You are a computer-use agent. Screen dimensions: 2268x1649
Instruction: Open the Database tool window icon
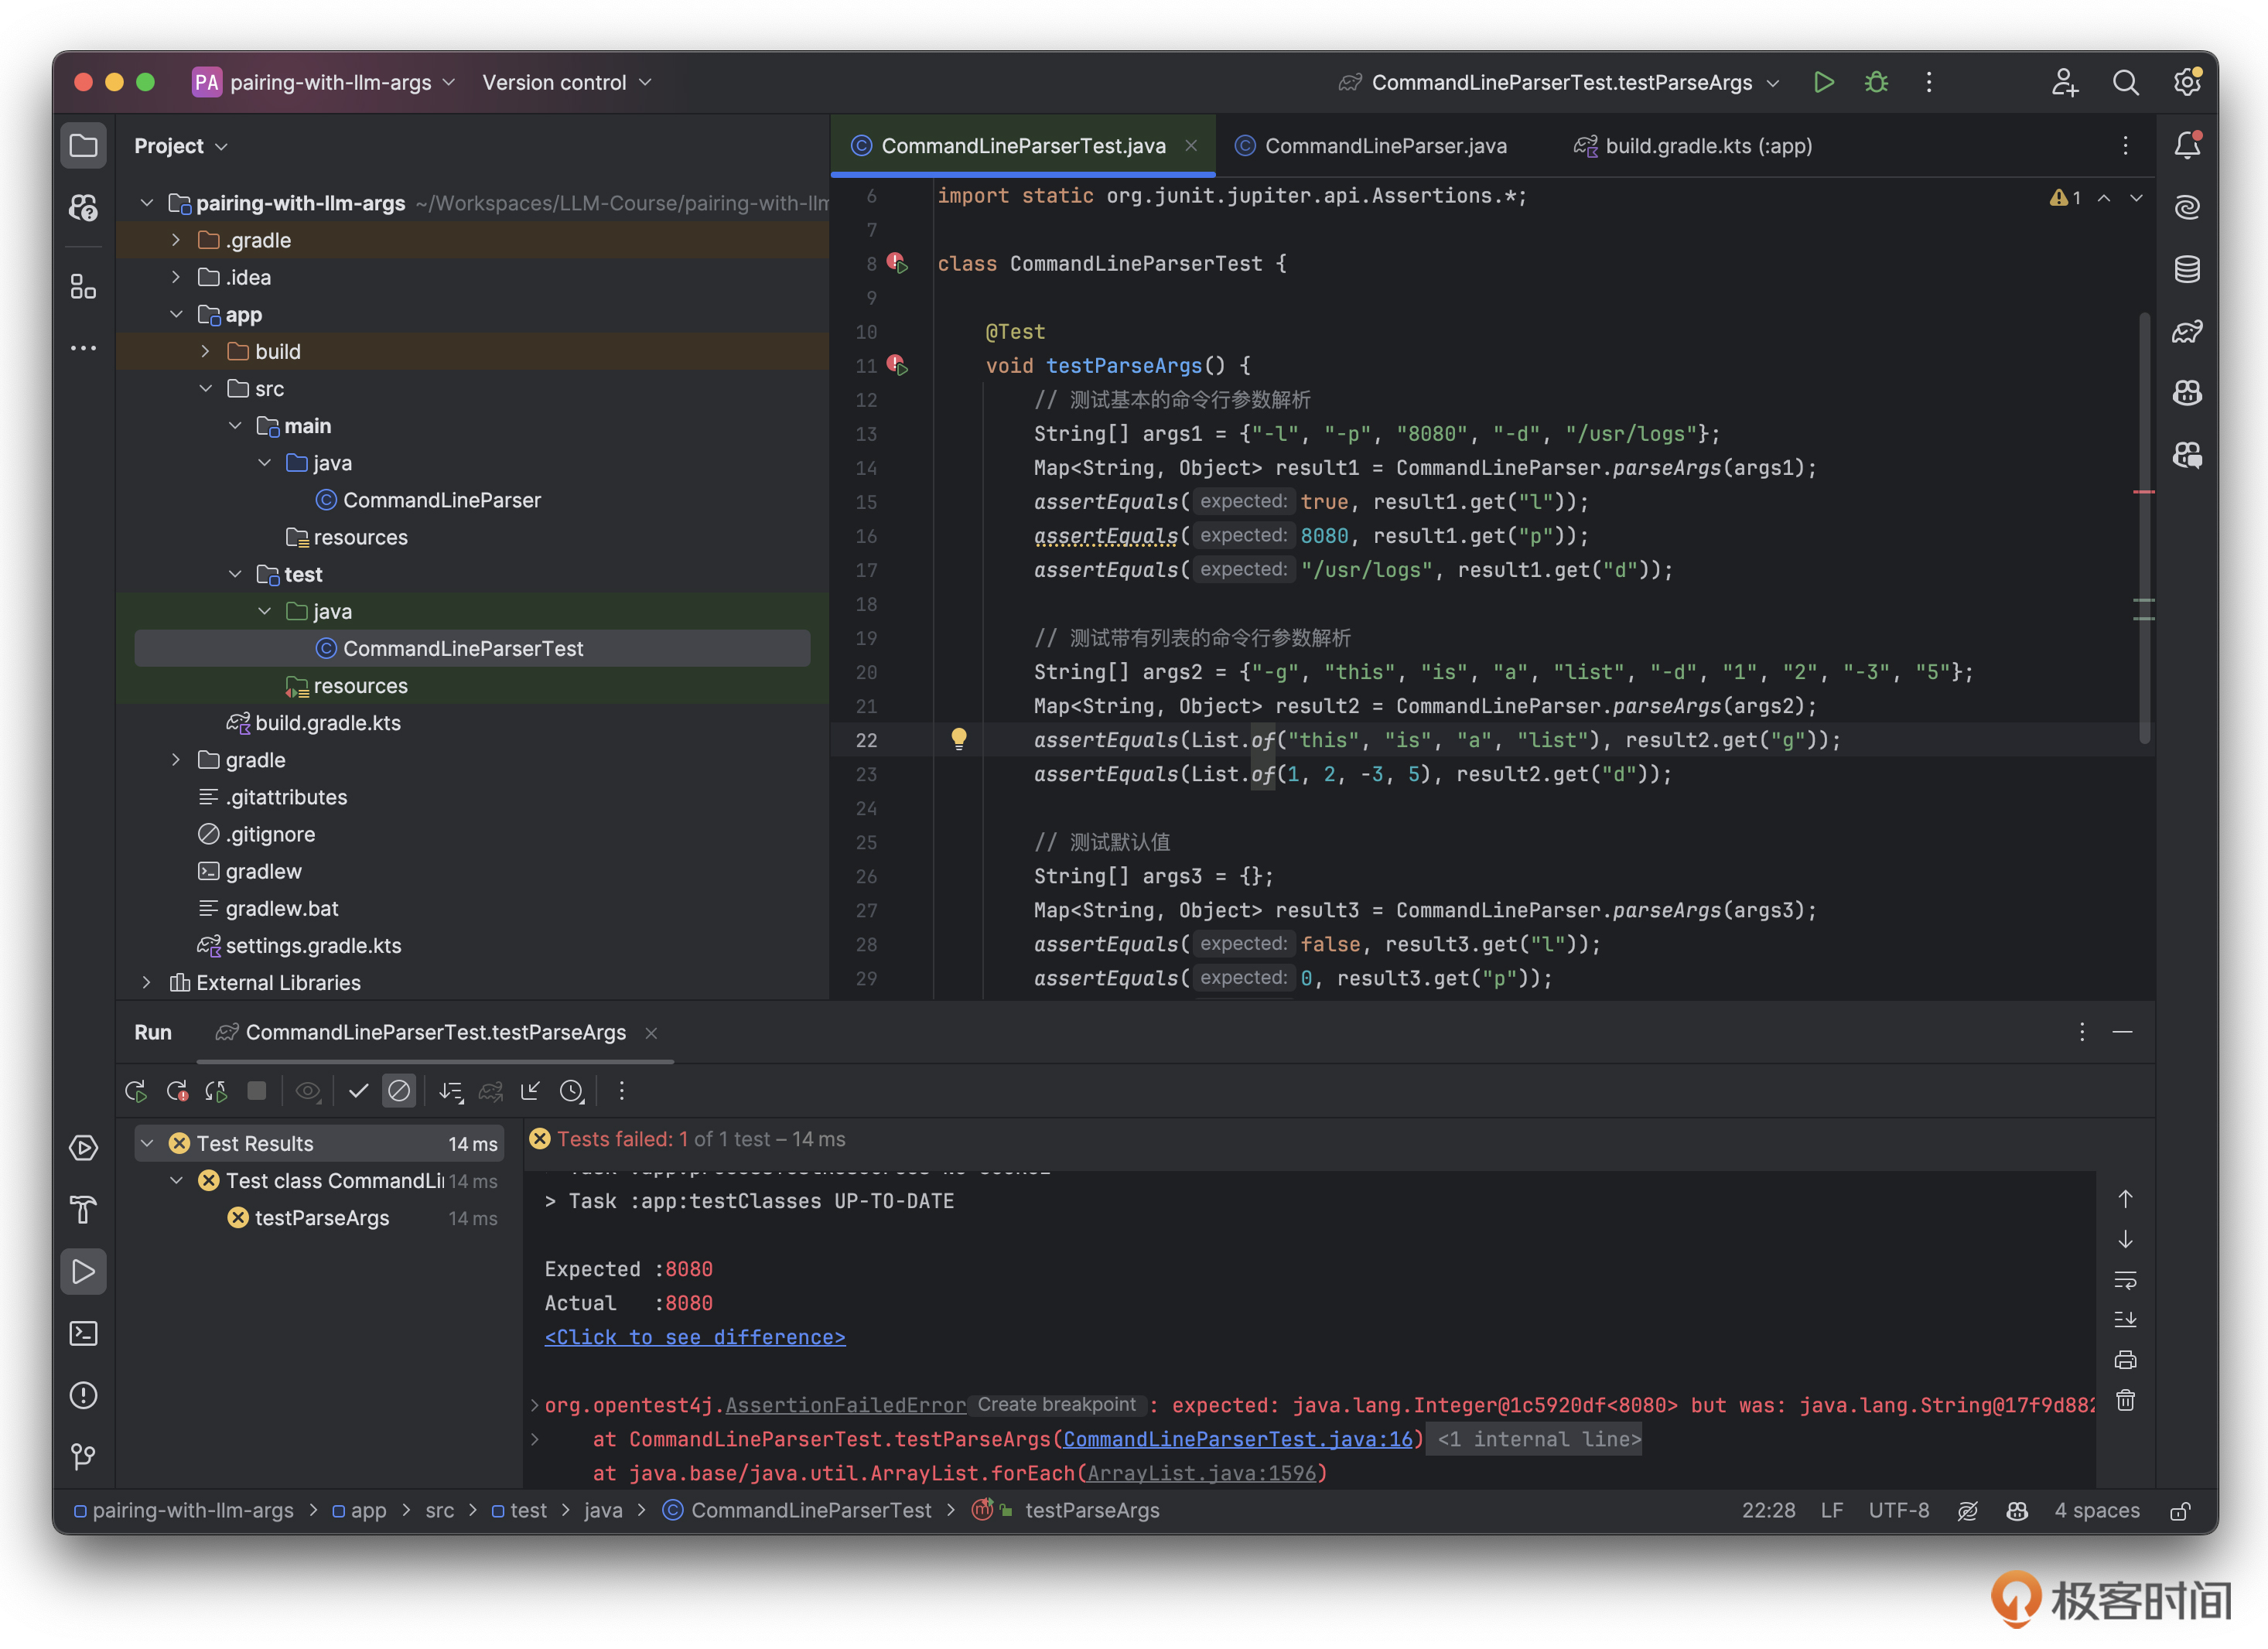tap(2187, 270)
